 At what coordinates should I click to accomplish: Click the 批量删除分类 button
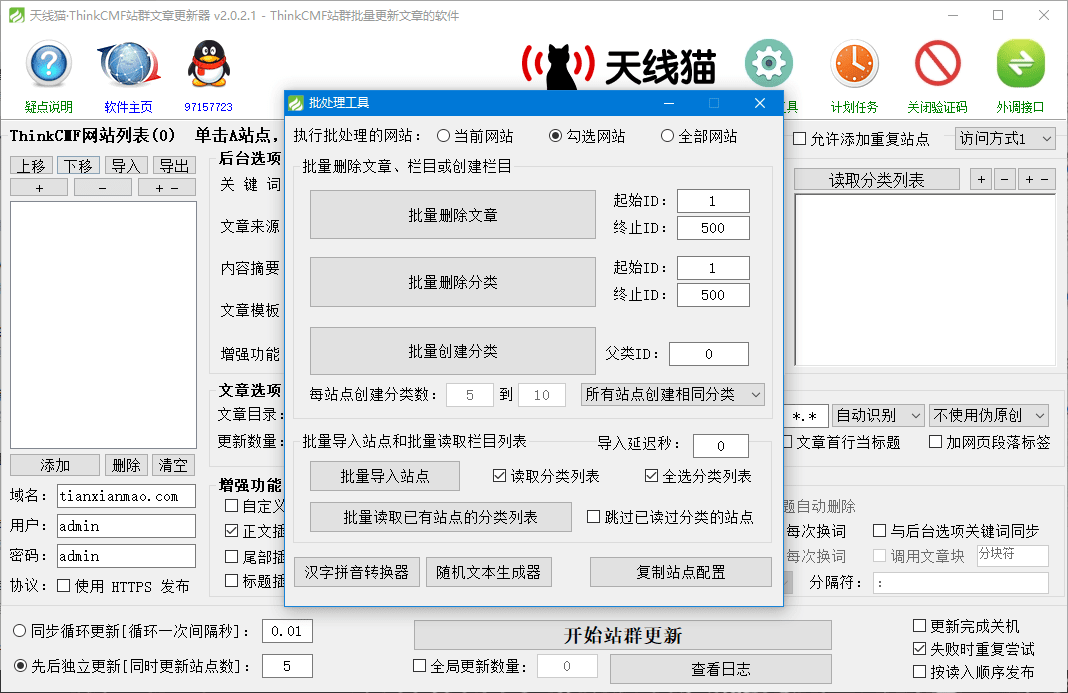click(x=453, y=282)
